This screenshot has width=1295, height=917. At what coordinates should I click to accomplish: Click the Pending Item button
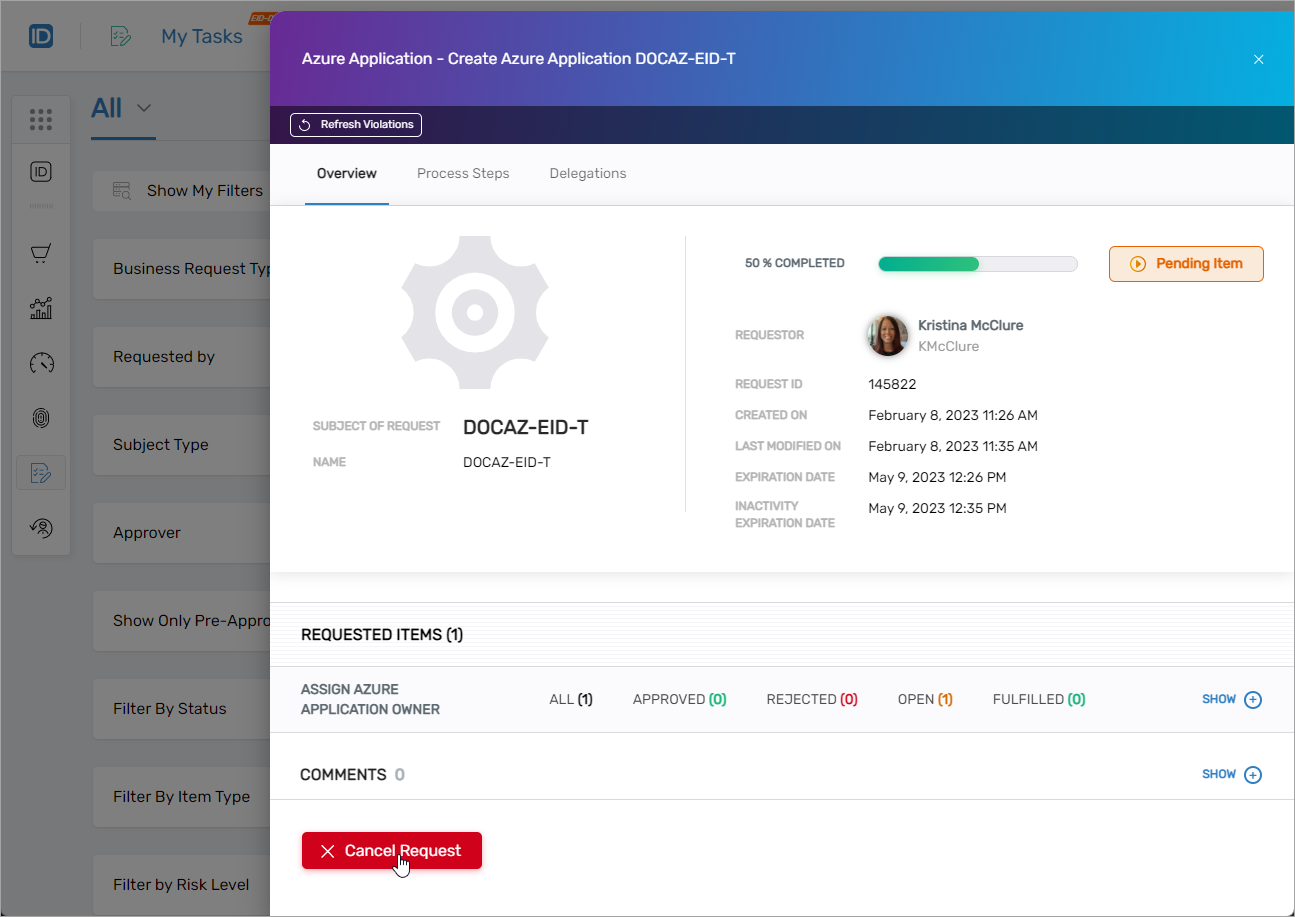[x=1186, y=264]
